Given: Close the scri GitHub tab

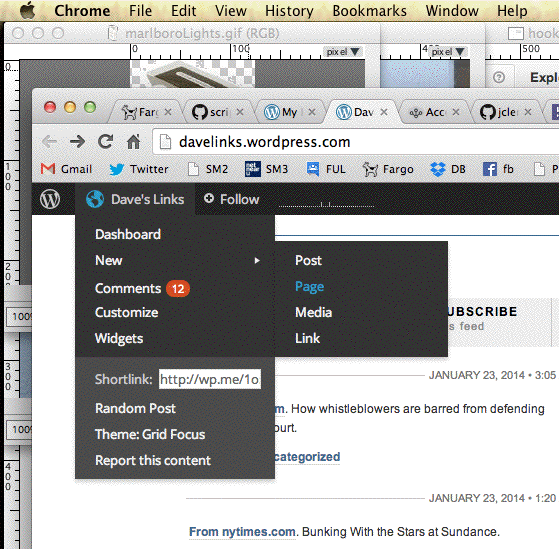Looking at the screenshot, I should 240,112.
